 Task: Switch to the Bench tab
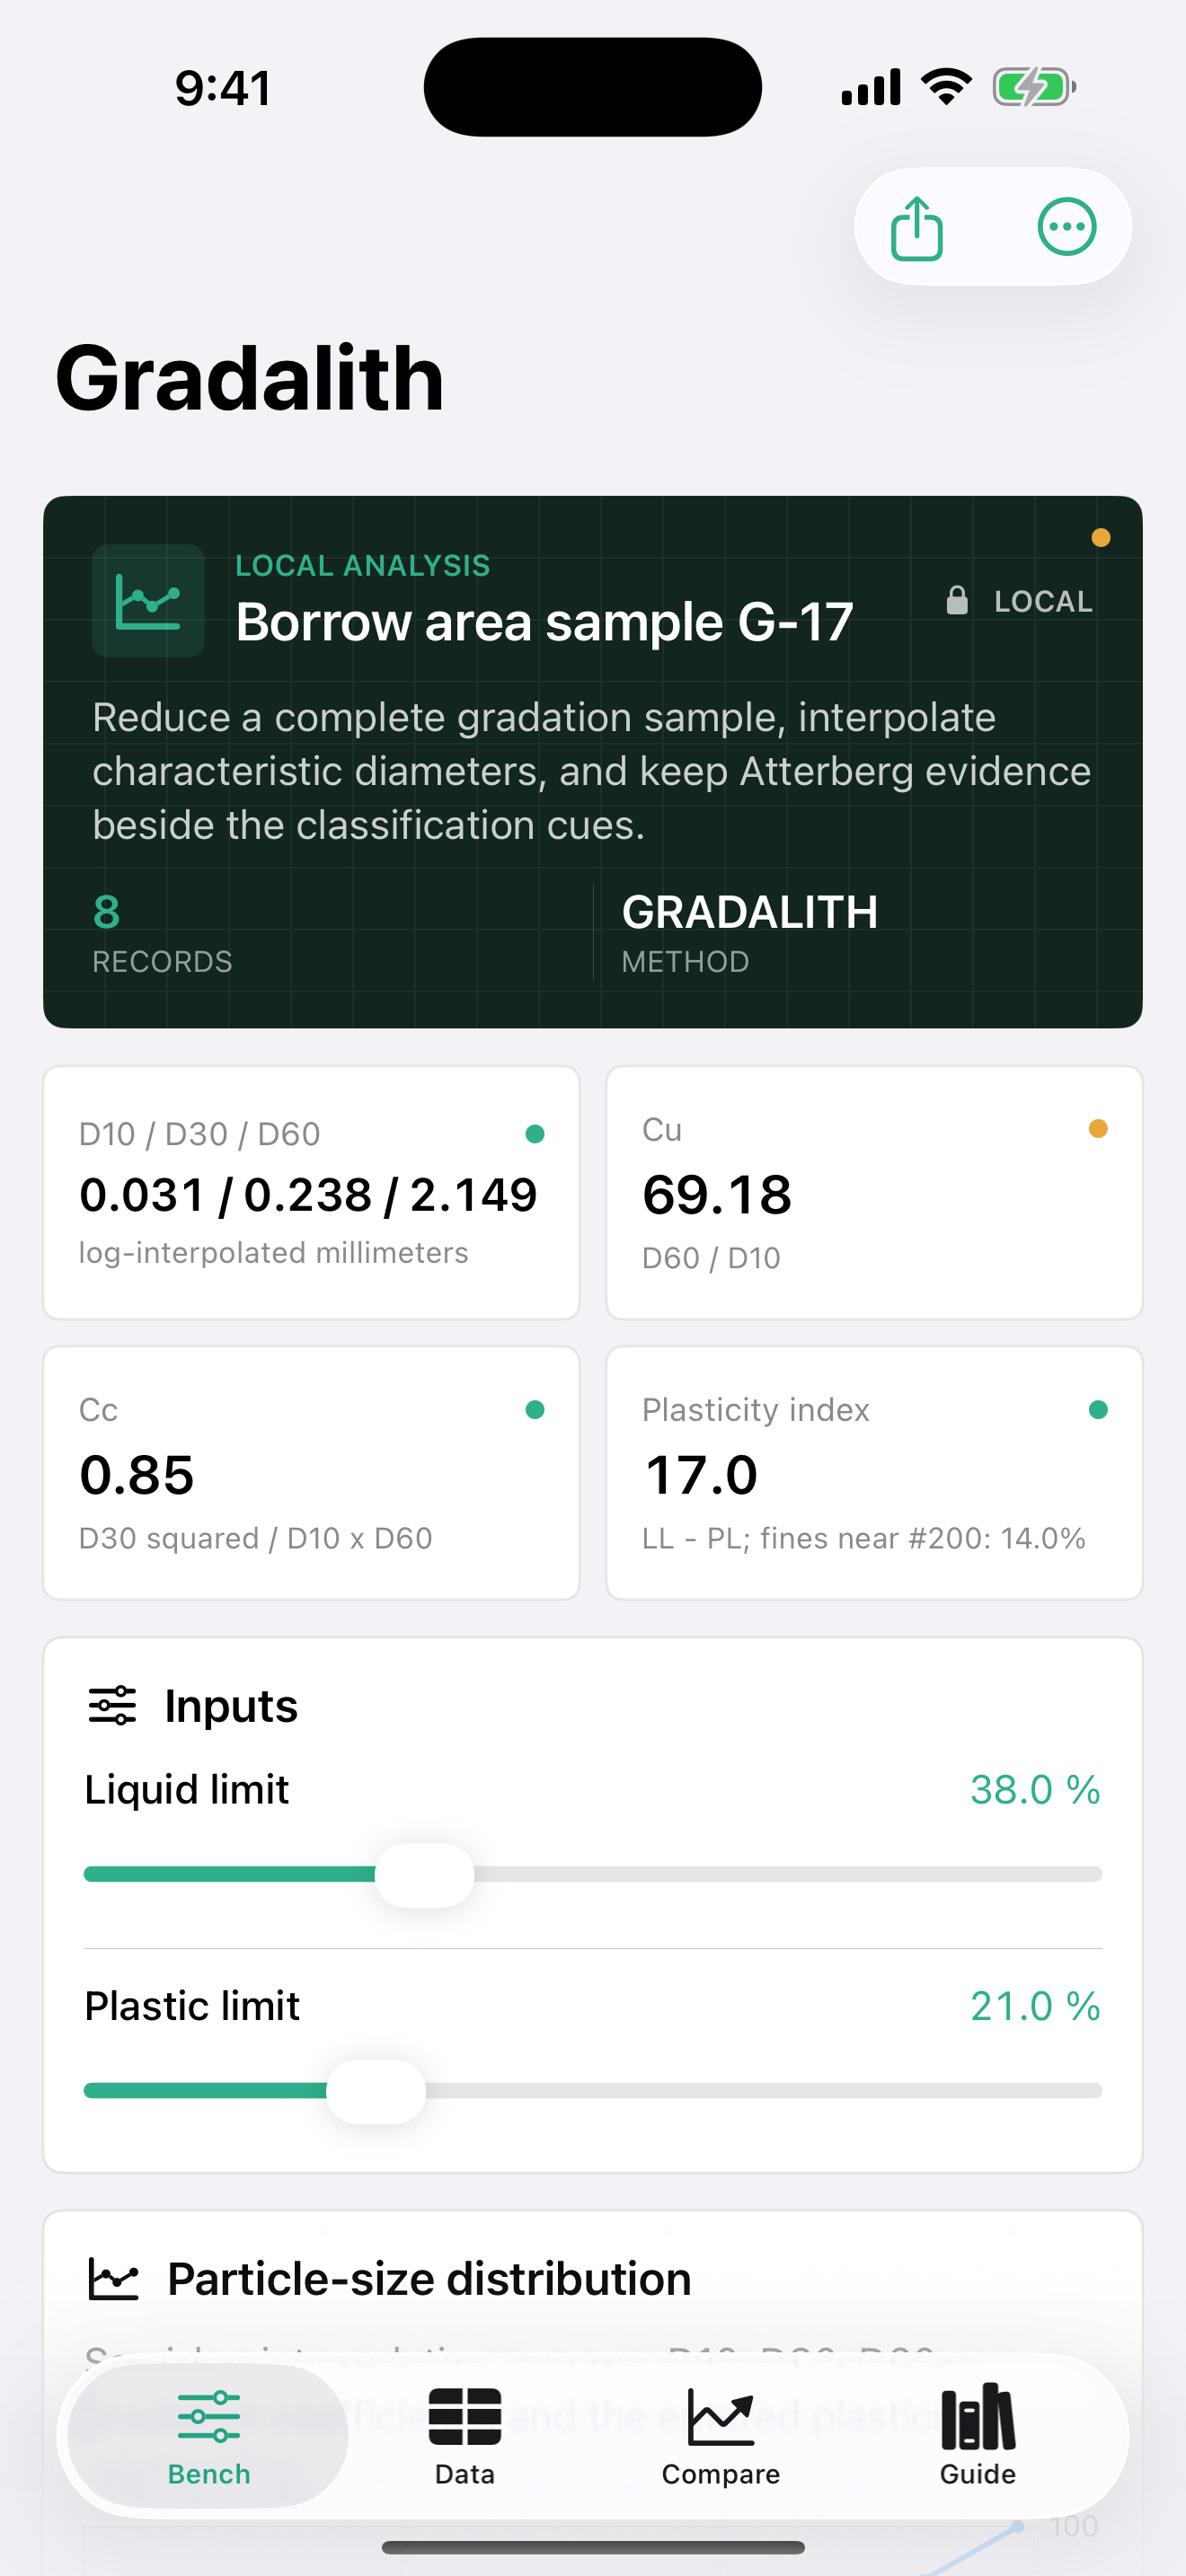208,2436
